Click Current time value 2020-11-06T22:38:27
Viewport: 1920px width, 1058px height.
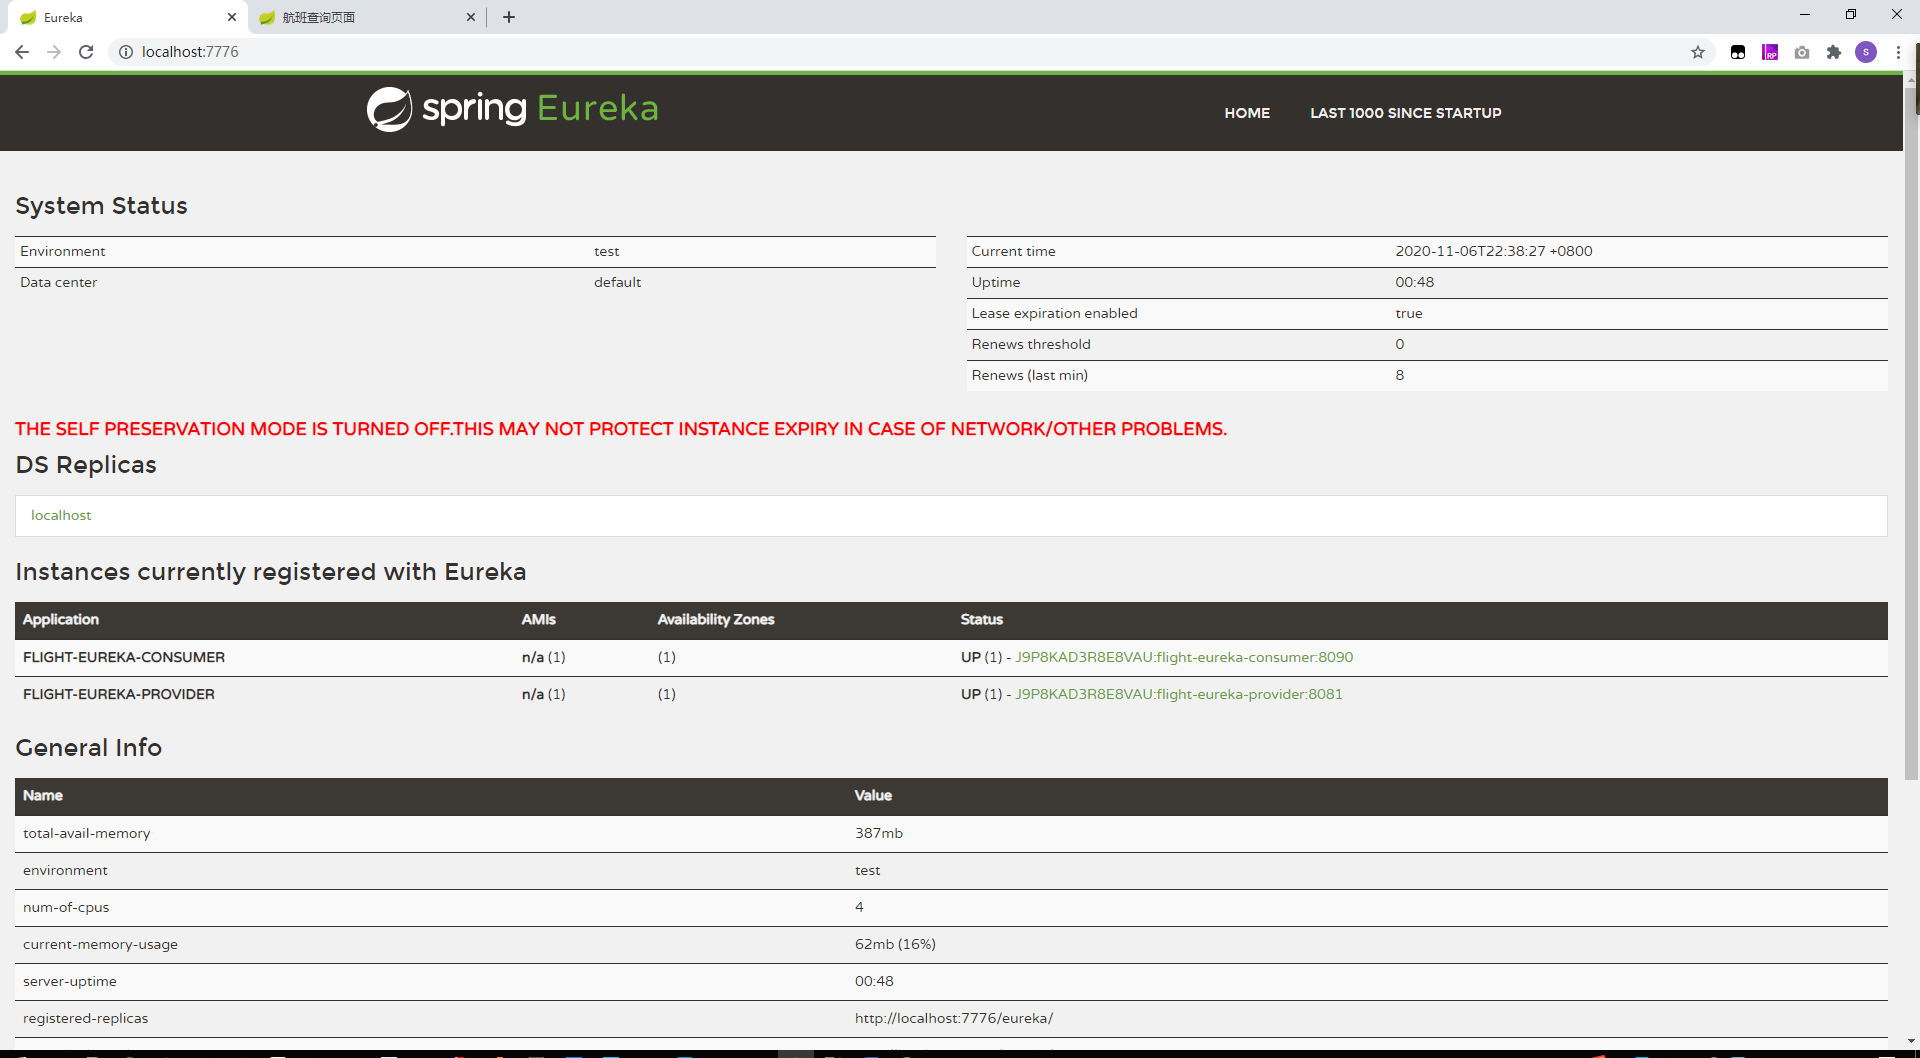[x=1494, y=251]
